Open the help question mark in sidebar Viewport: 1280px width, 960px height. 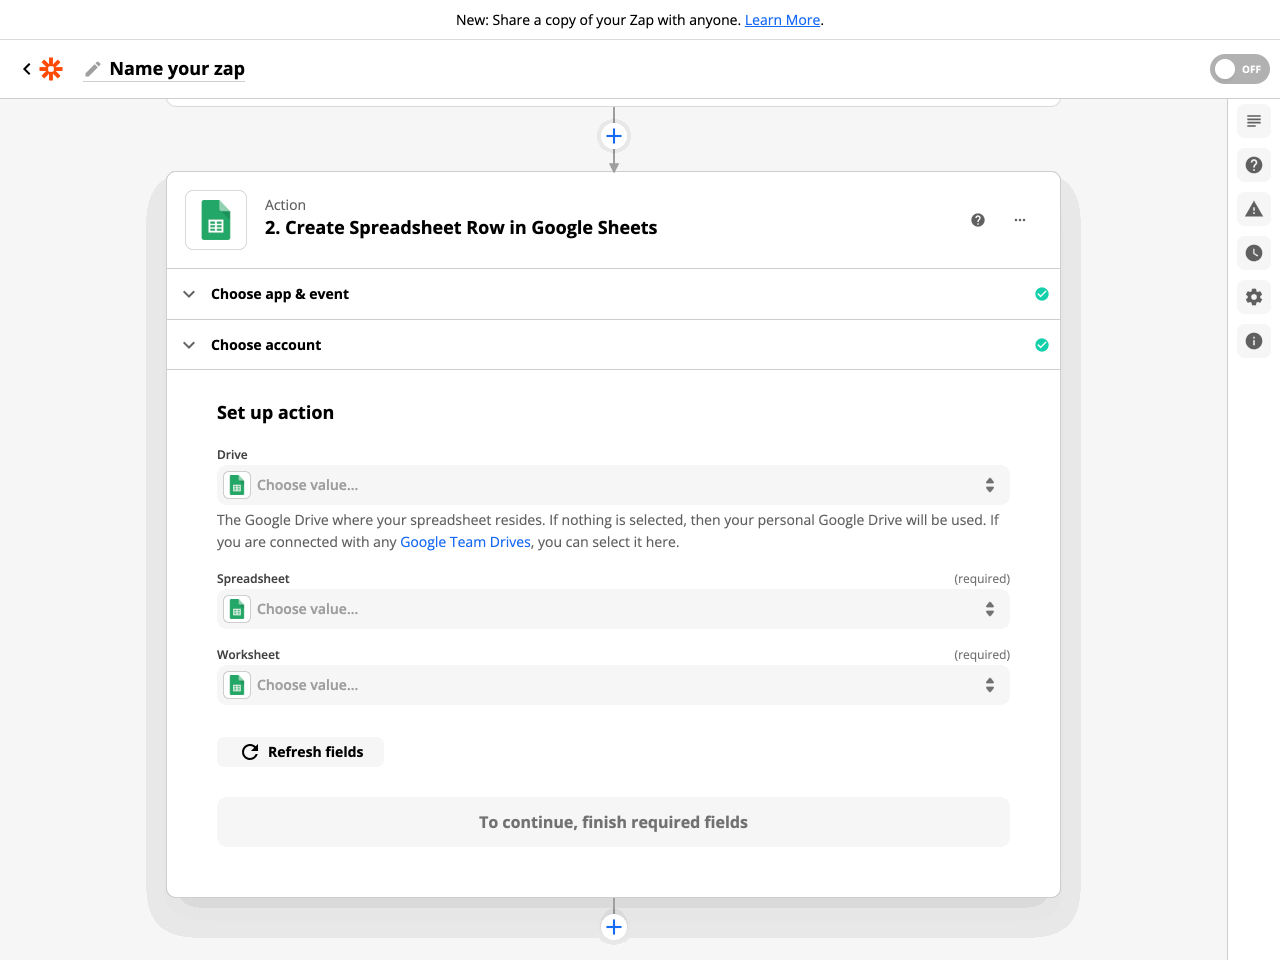(1254, 165)
